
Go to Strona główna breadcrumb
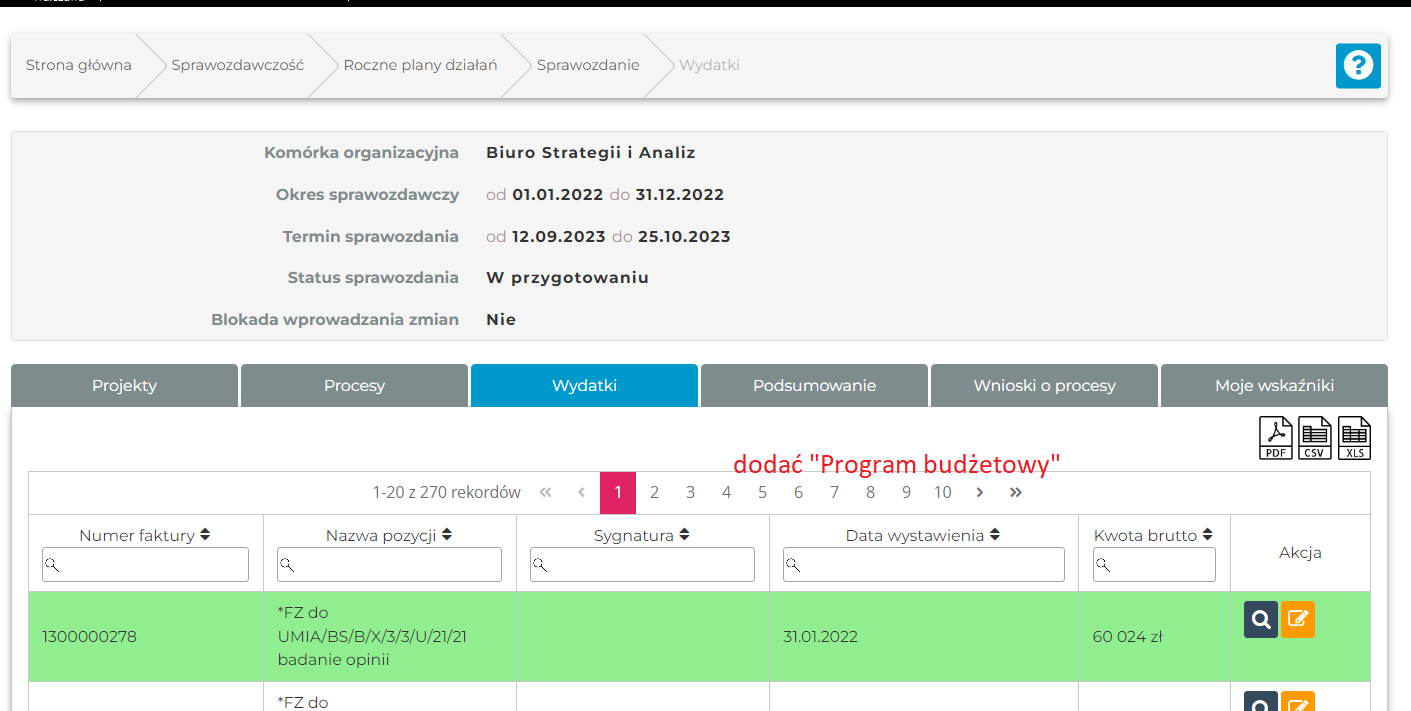(x=79, y=65)
